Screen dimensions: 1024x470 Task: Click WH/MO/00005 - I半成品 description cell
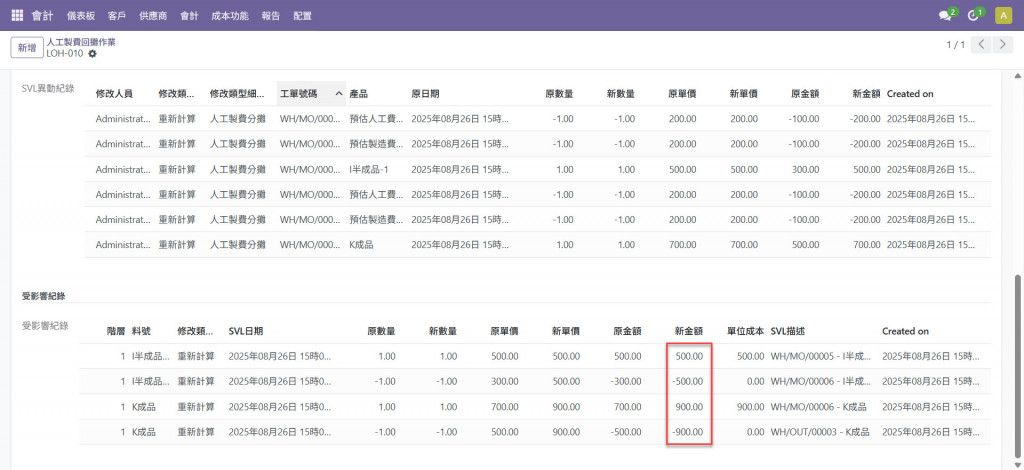coord(821,356)
